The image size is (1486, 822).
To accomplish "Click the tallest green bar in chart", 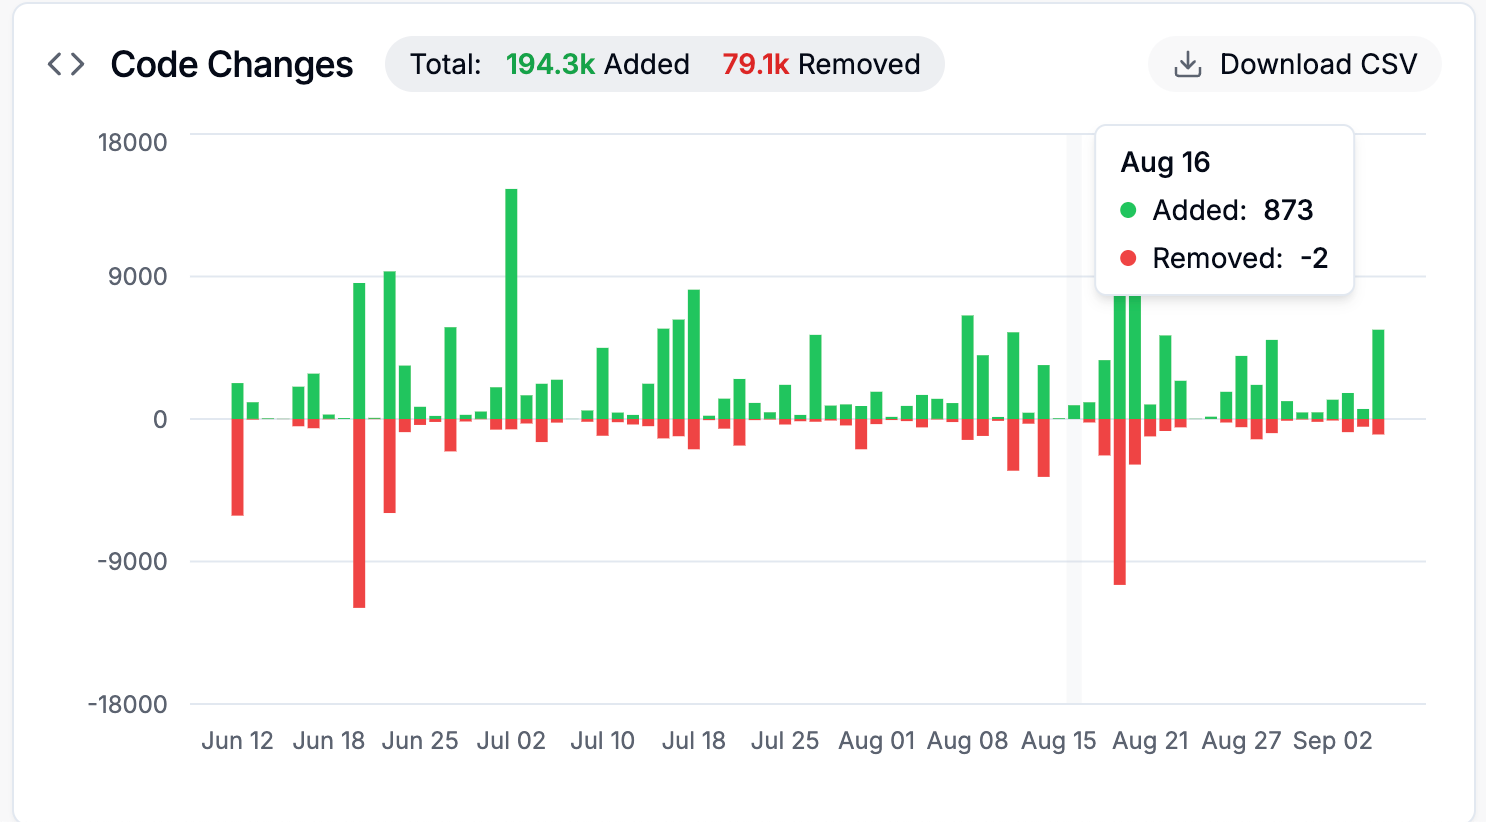I will tap(511, 300).
